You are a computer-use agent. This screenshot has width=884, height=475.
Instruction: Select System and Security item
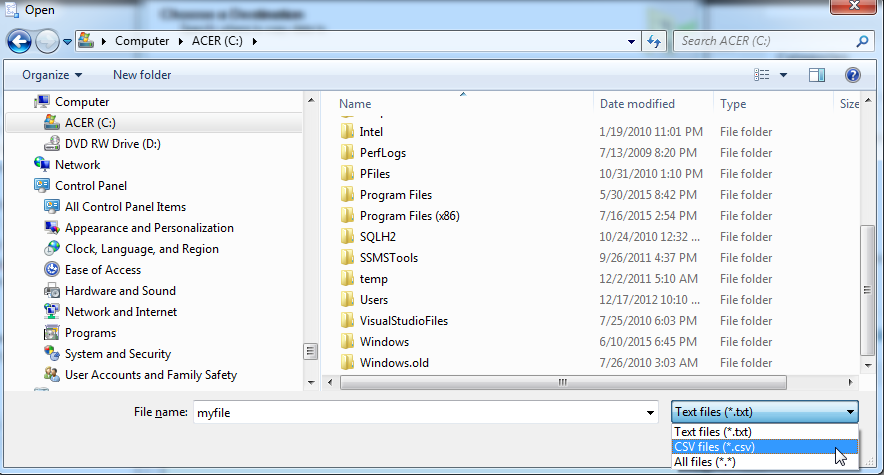coord(117,354)
